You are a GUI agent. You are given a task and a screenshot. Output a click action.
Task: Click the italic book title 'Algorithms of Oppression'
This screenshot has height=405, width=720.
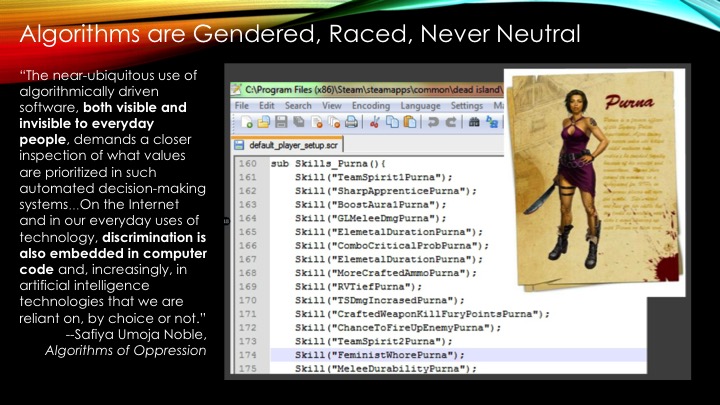[125, 350]
